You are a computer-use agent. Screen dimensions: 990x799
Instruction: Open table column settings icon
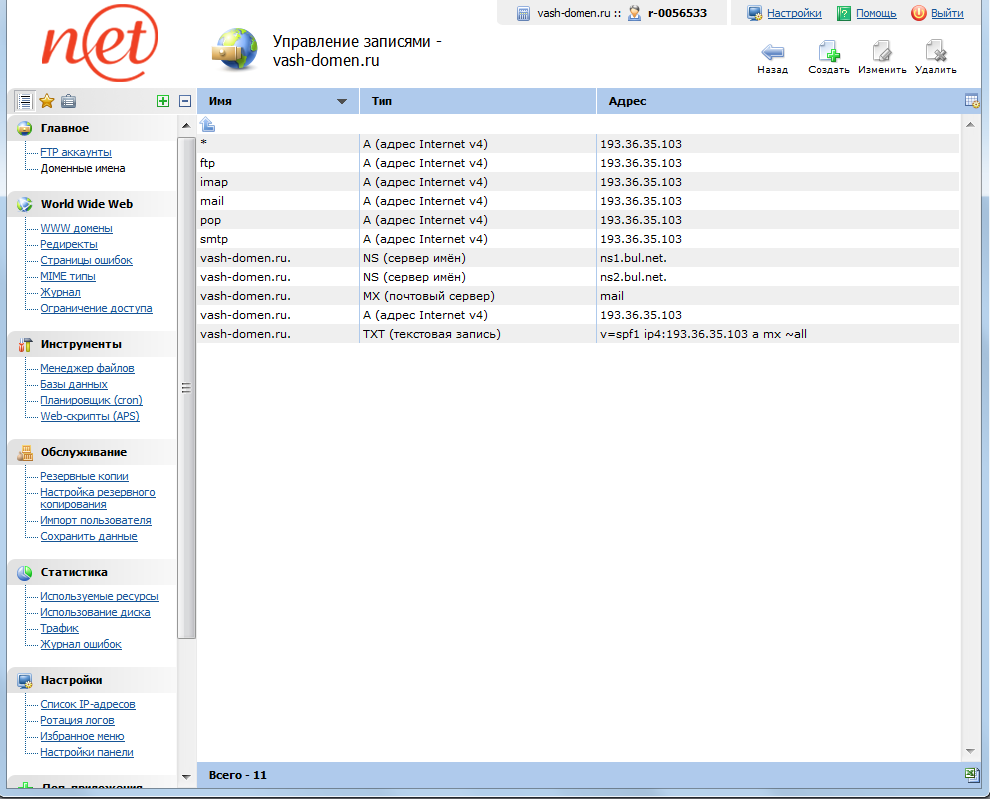click(x=971, y=101)
